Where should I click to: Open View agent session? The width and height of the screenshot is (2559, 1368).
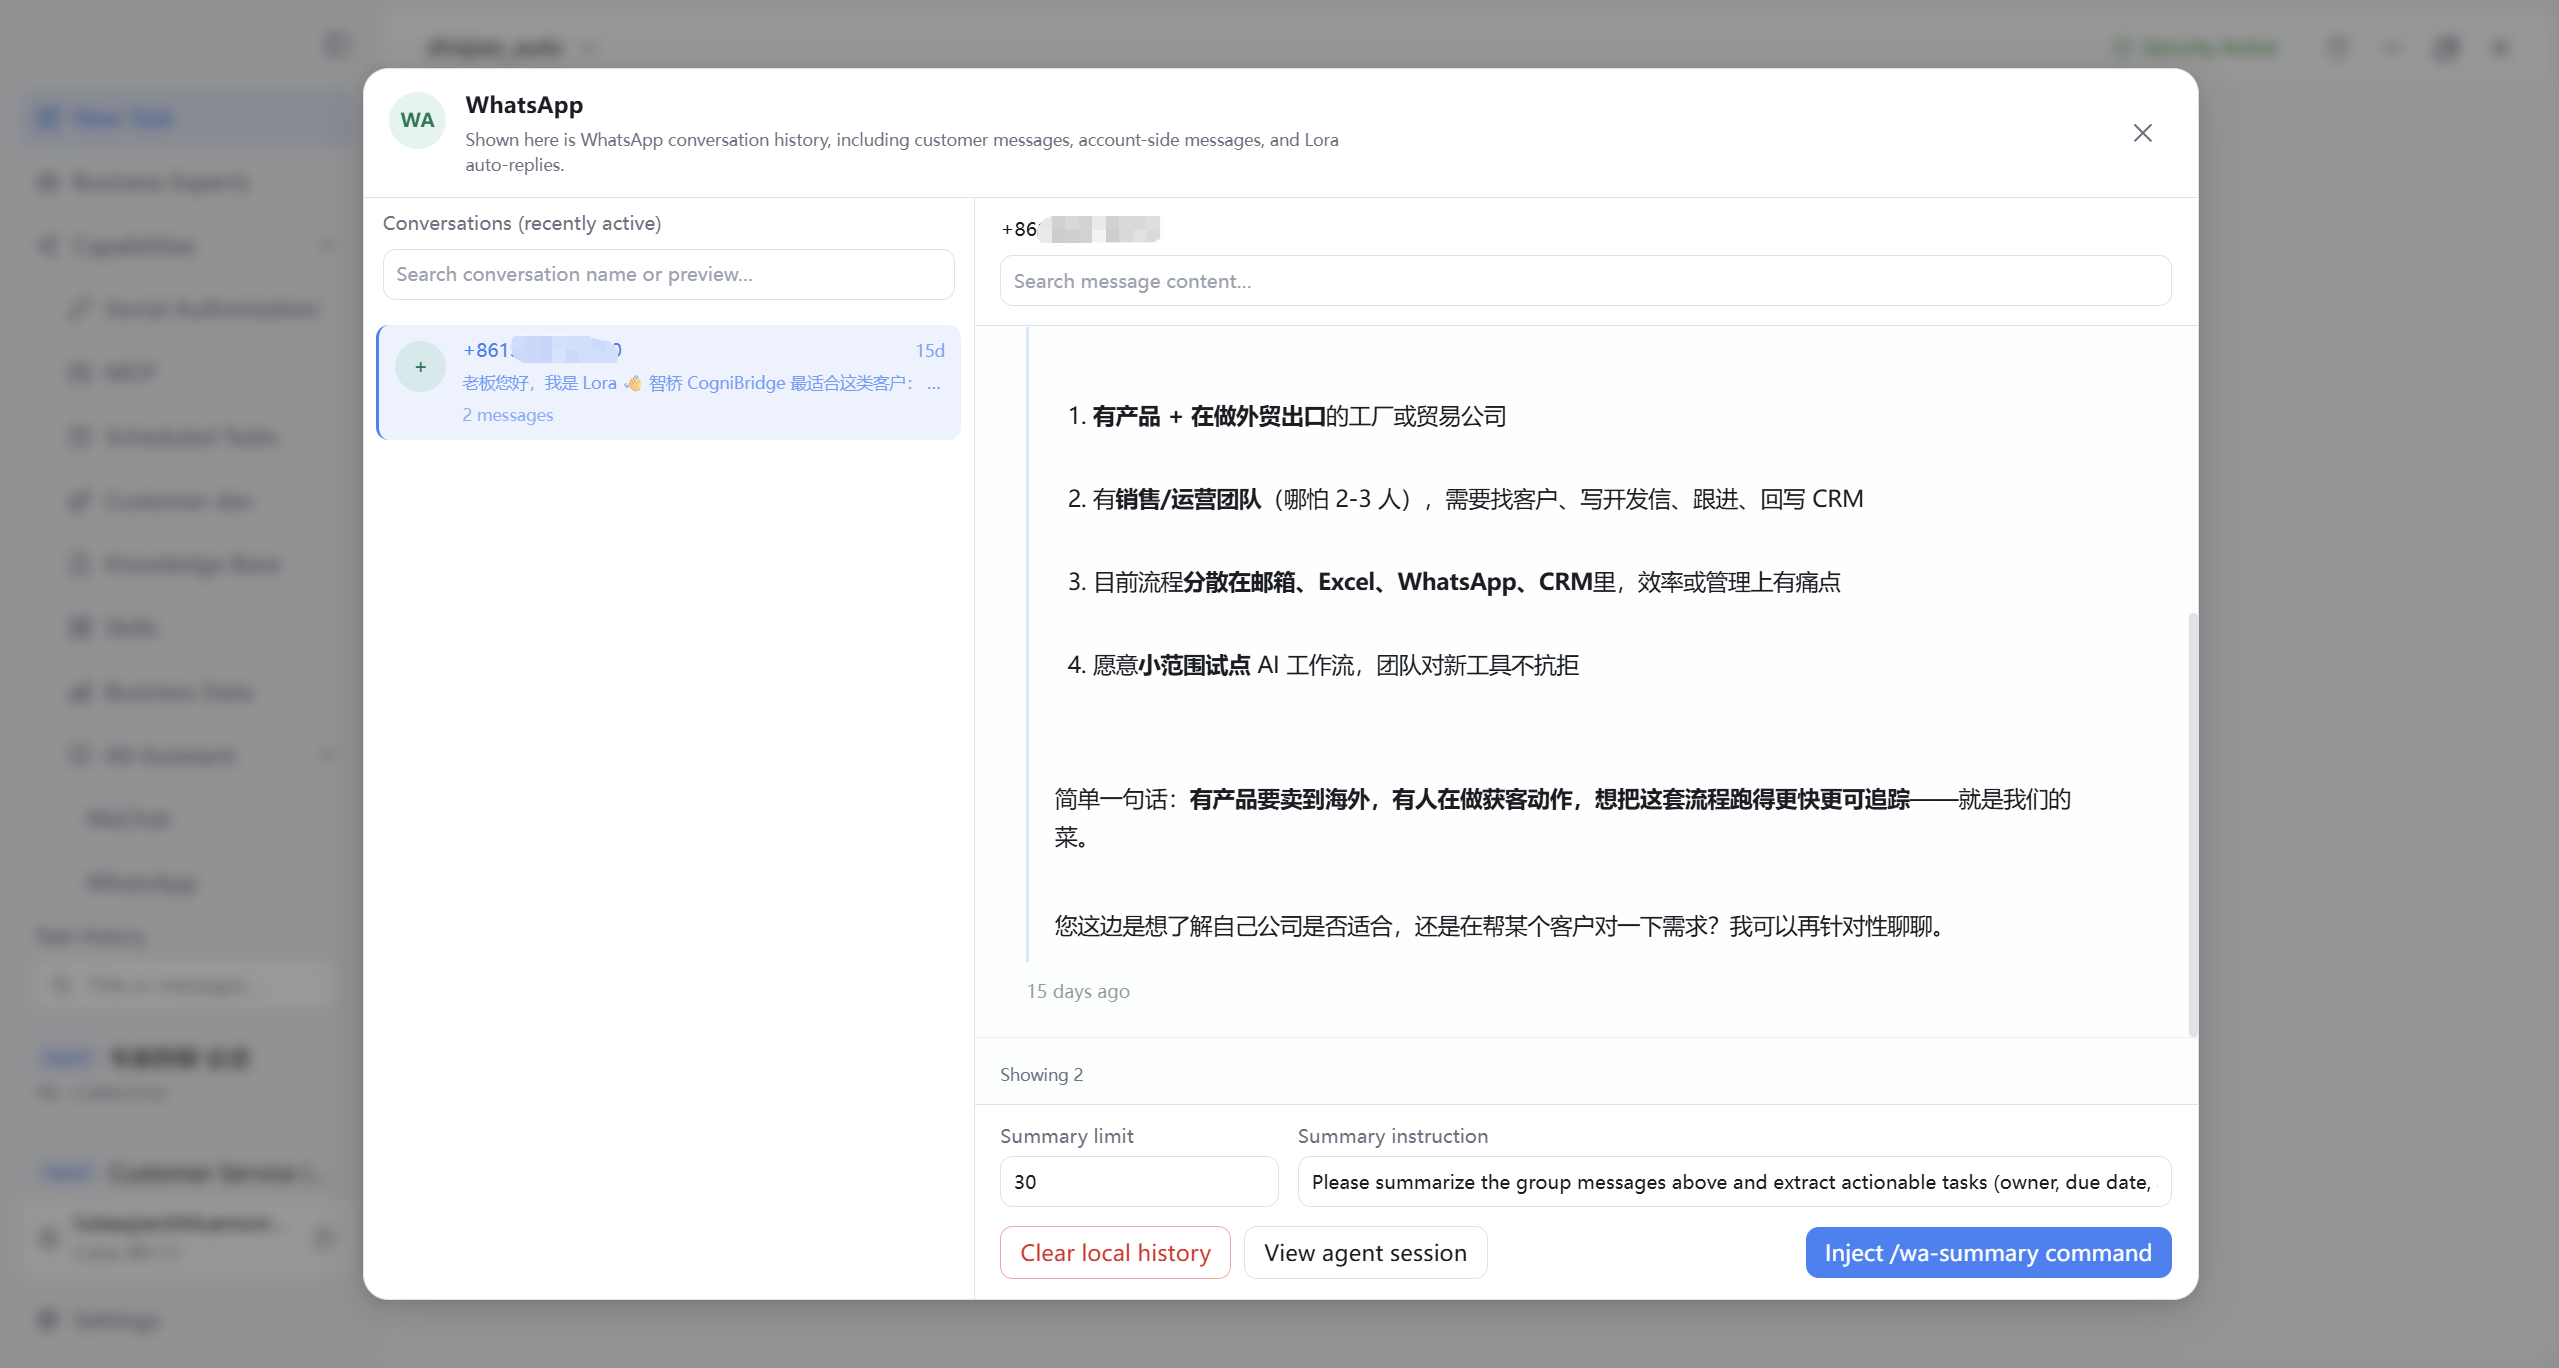pos(1365,1252)
